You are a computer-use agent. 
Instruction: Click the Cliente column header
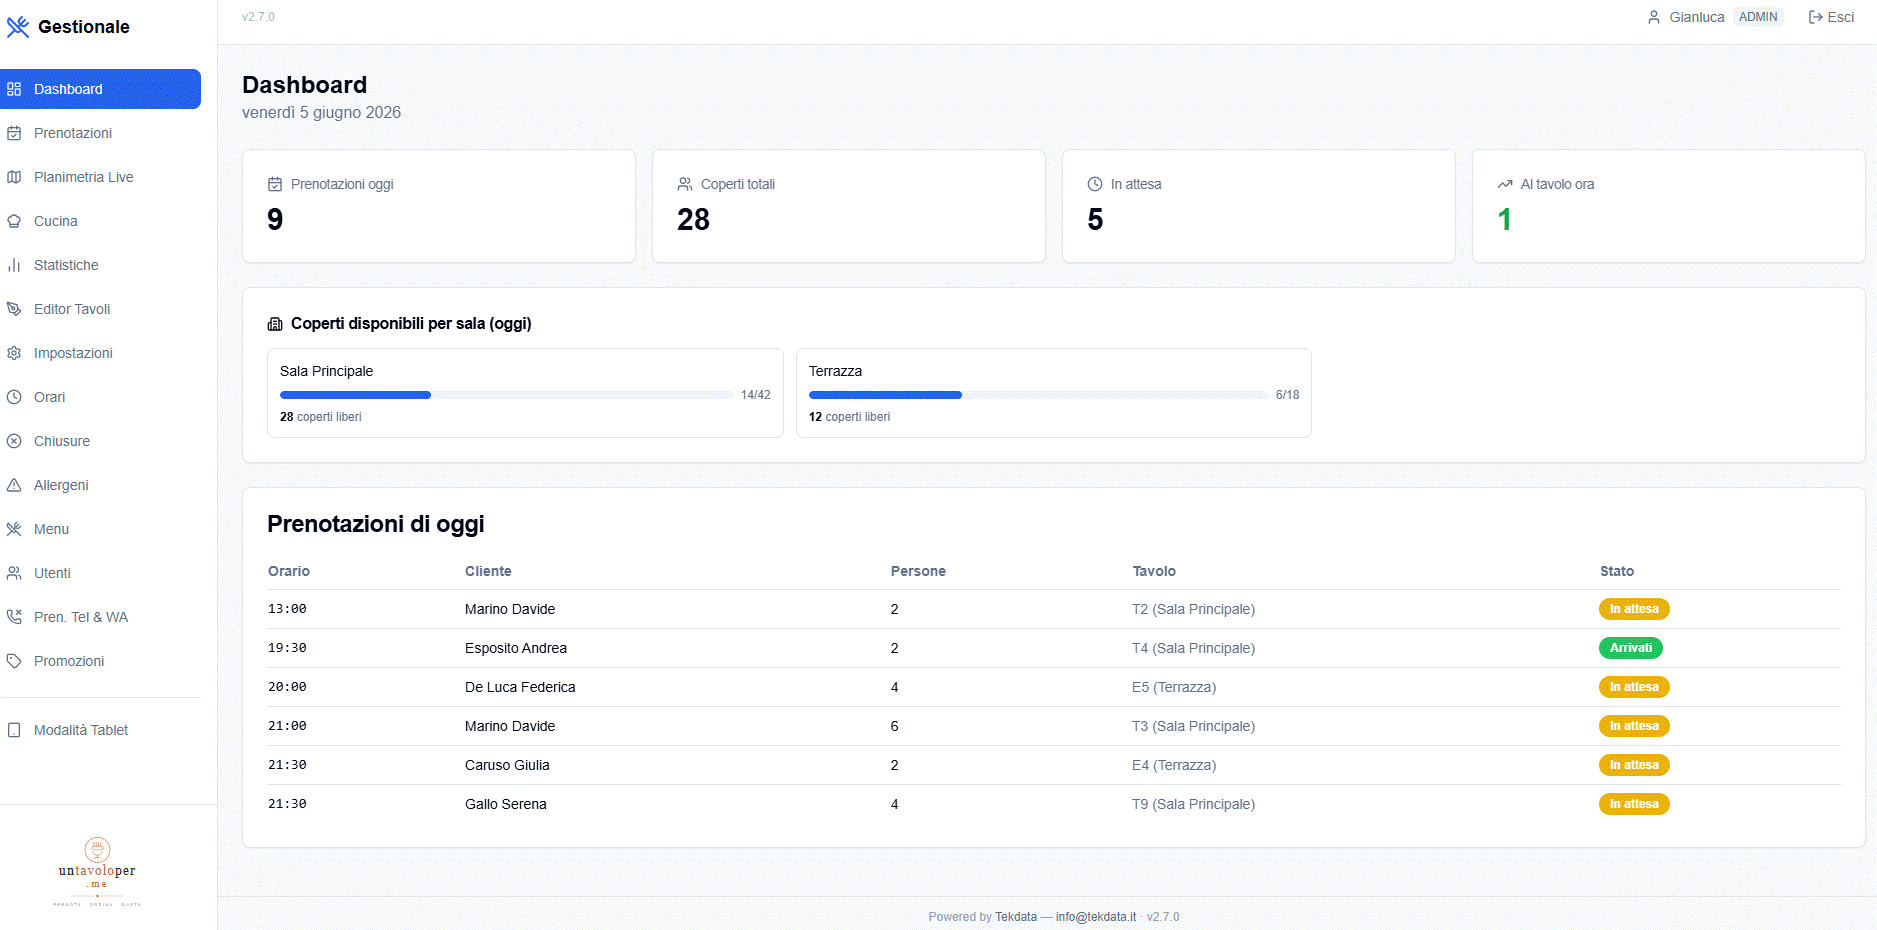point(488,571)
